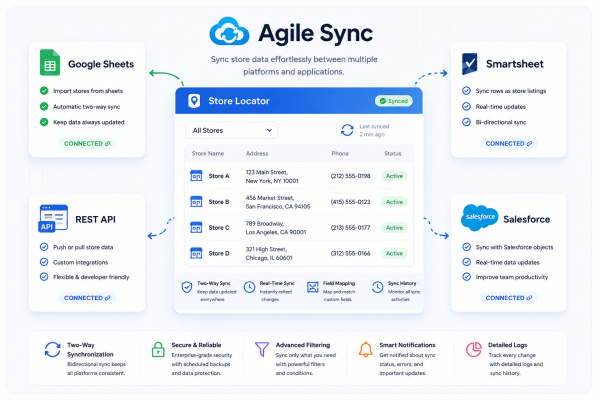Click the Real-time data updates text
The height and width of the screenshot is (400, 600).
tap(507, 262)
